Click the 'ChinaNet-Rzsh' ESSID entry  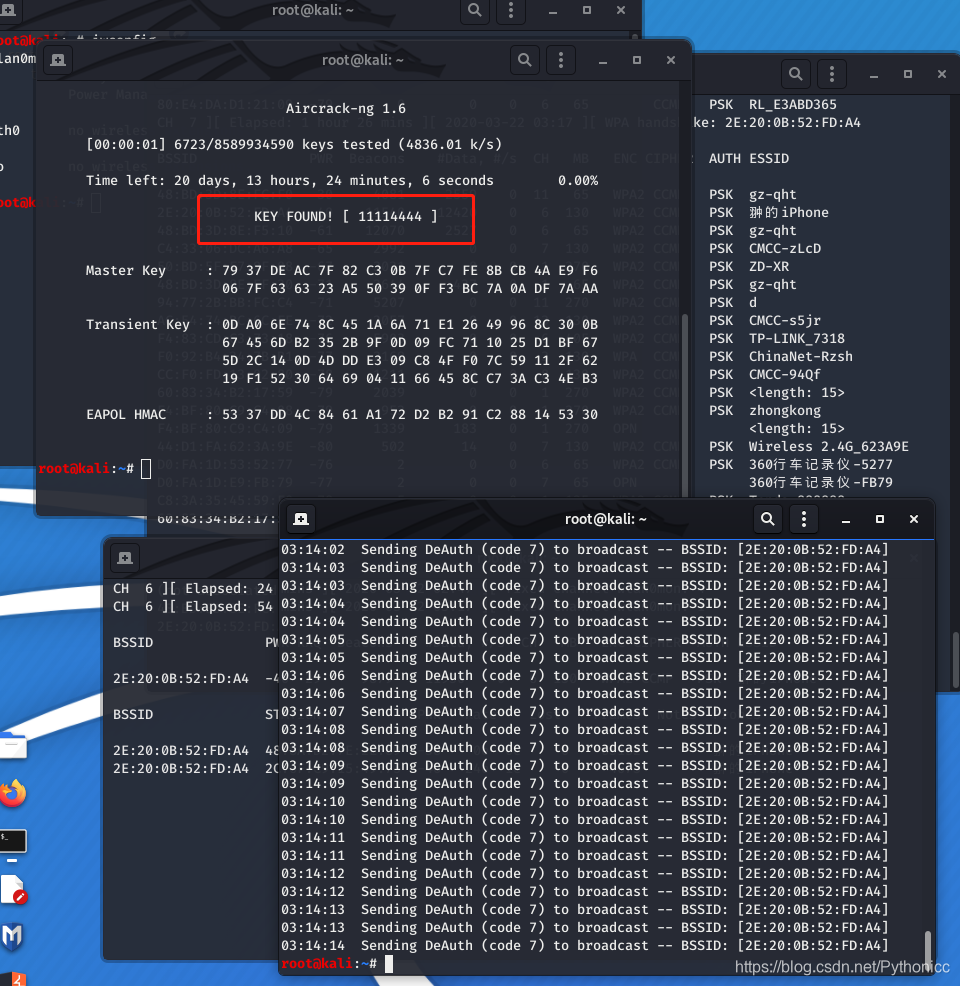click(x=800, y=357)
